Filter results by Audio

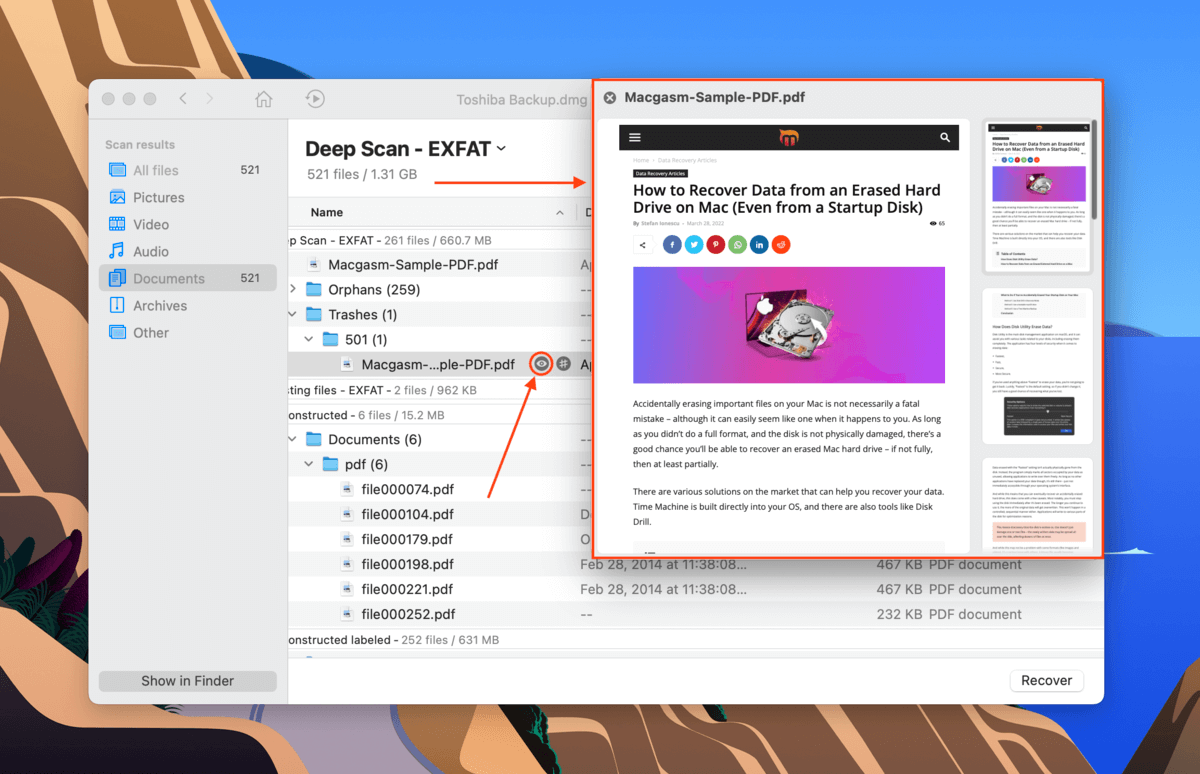pos(187,251)
